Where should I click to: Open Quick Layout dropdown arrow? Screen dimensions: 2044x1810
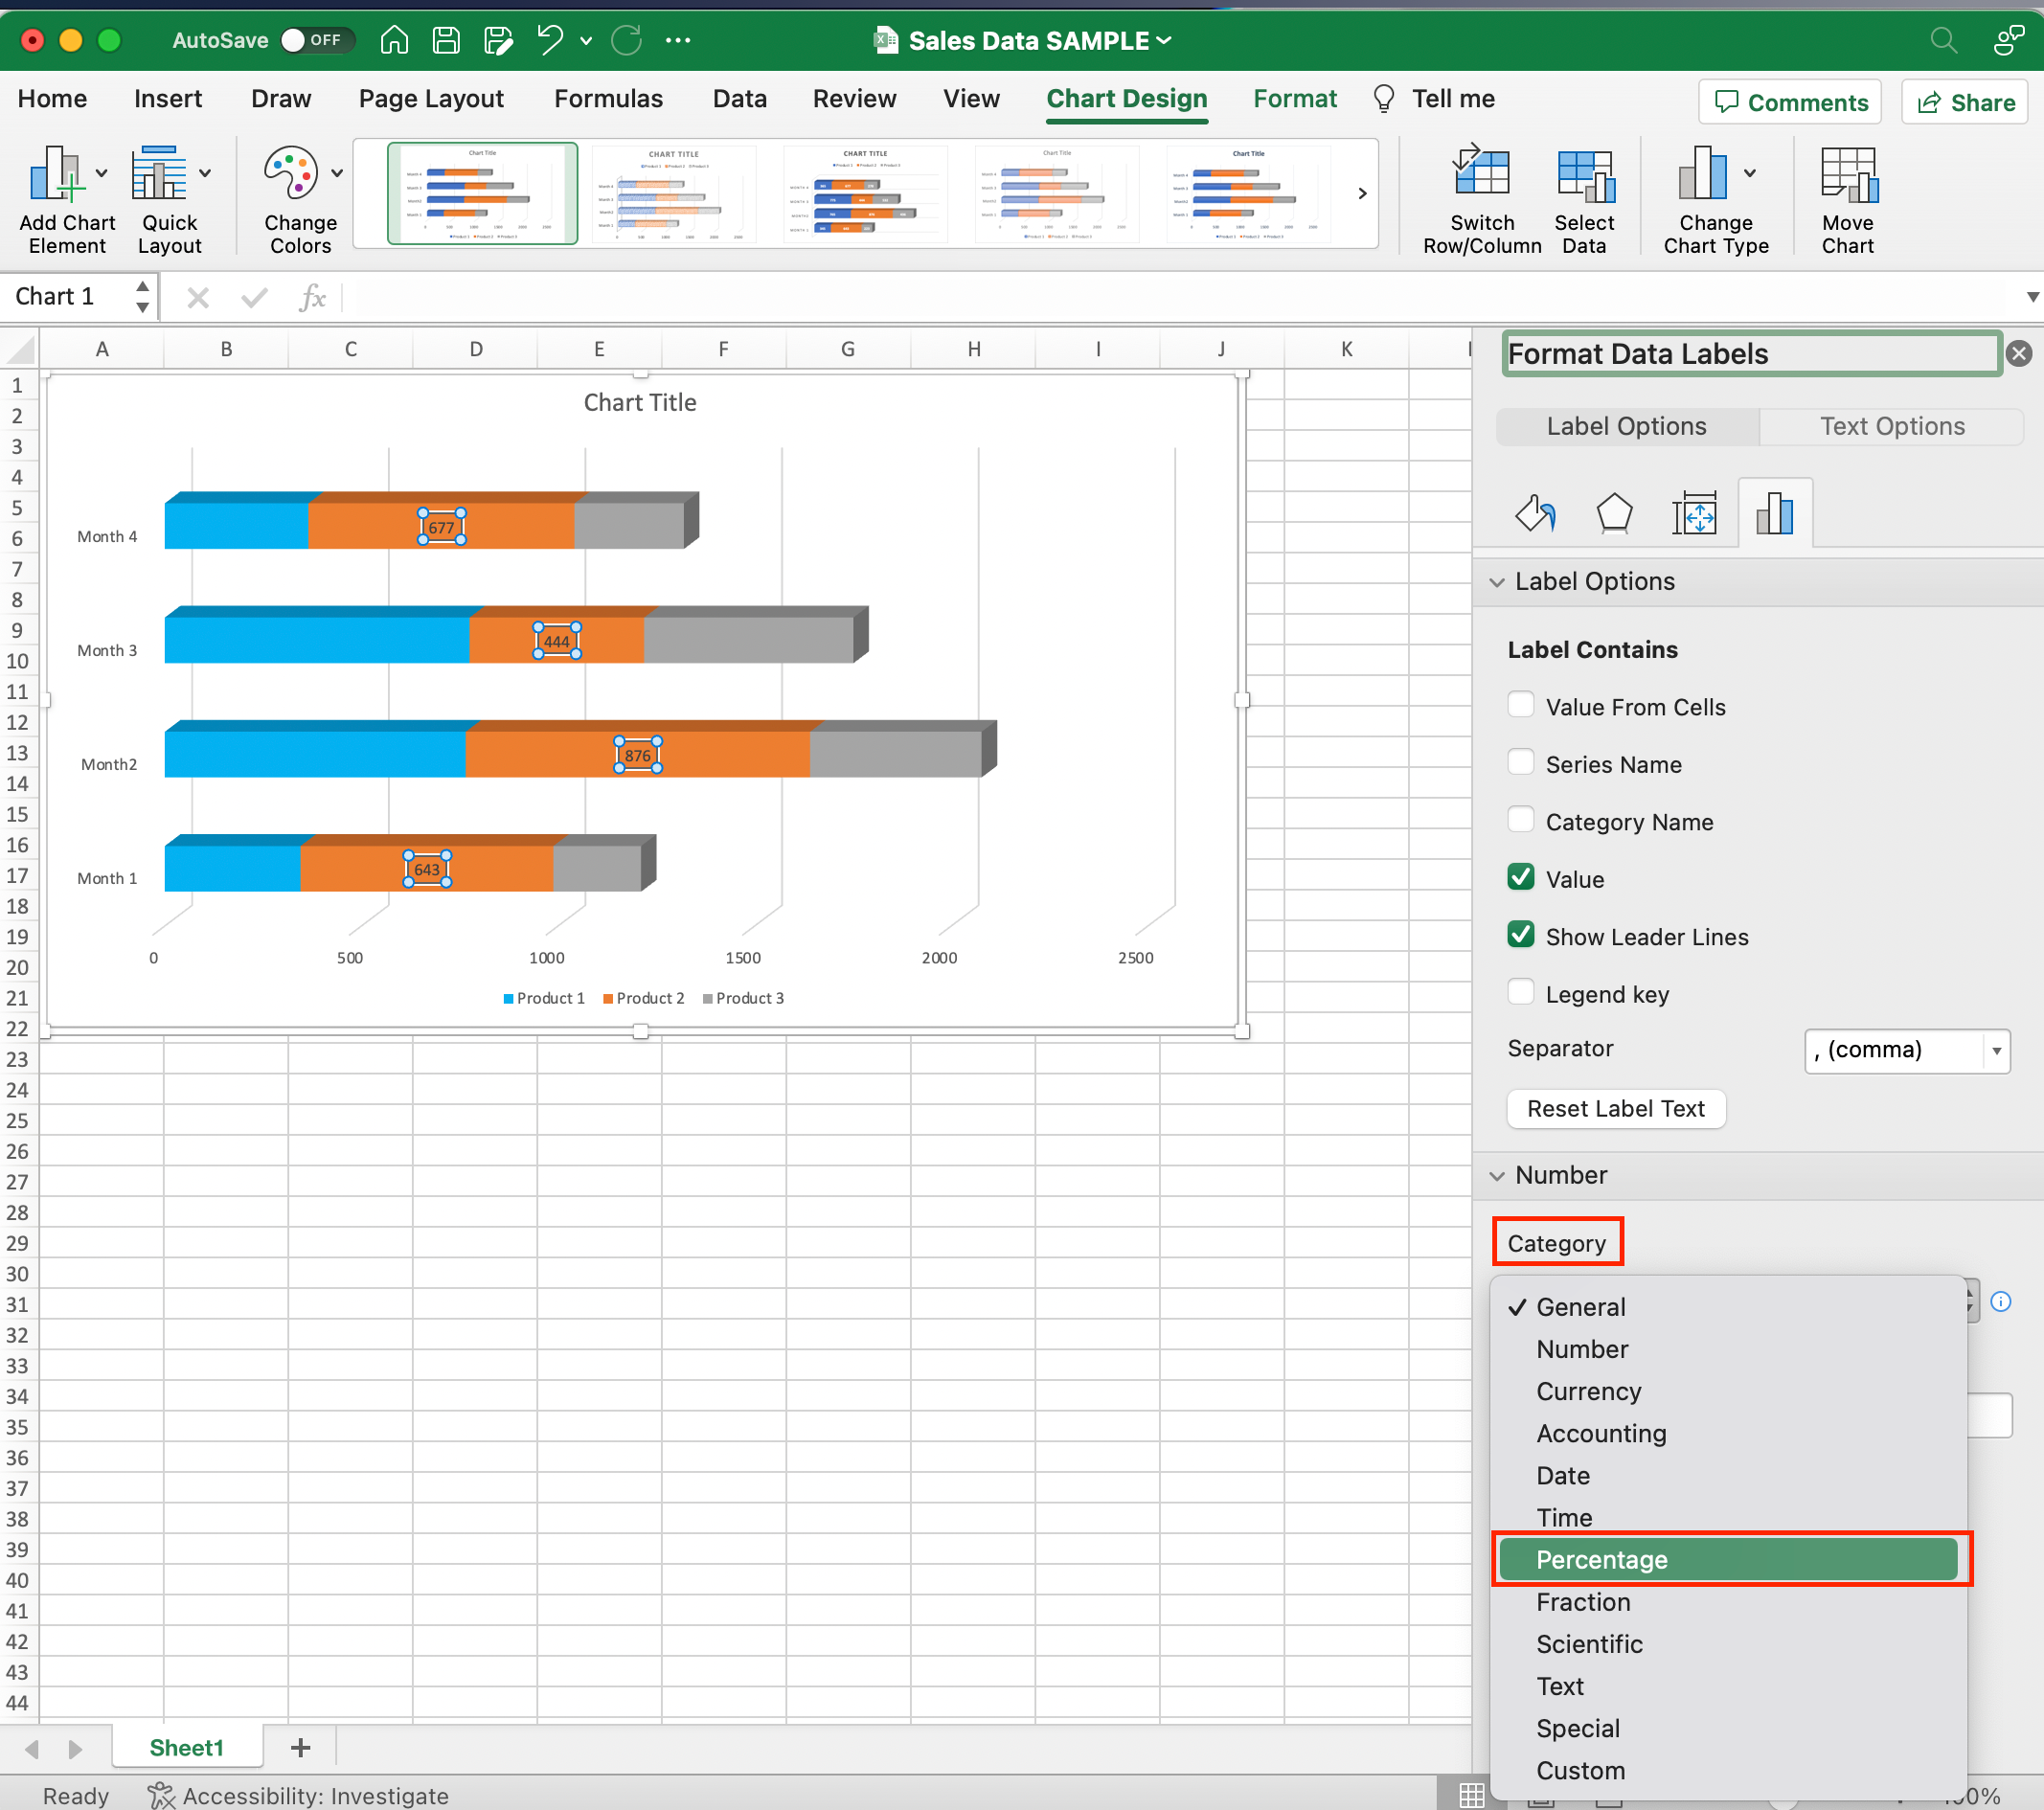[x=204, y=173]
